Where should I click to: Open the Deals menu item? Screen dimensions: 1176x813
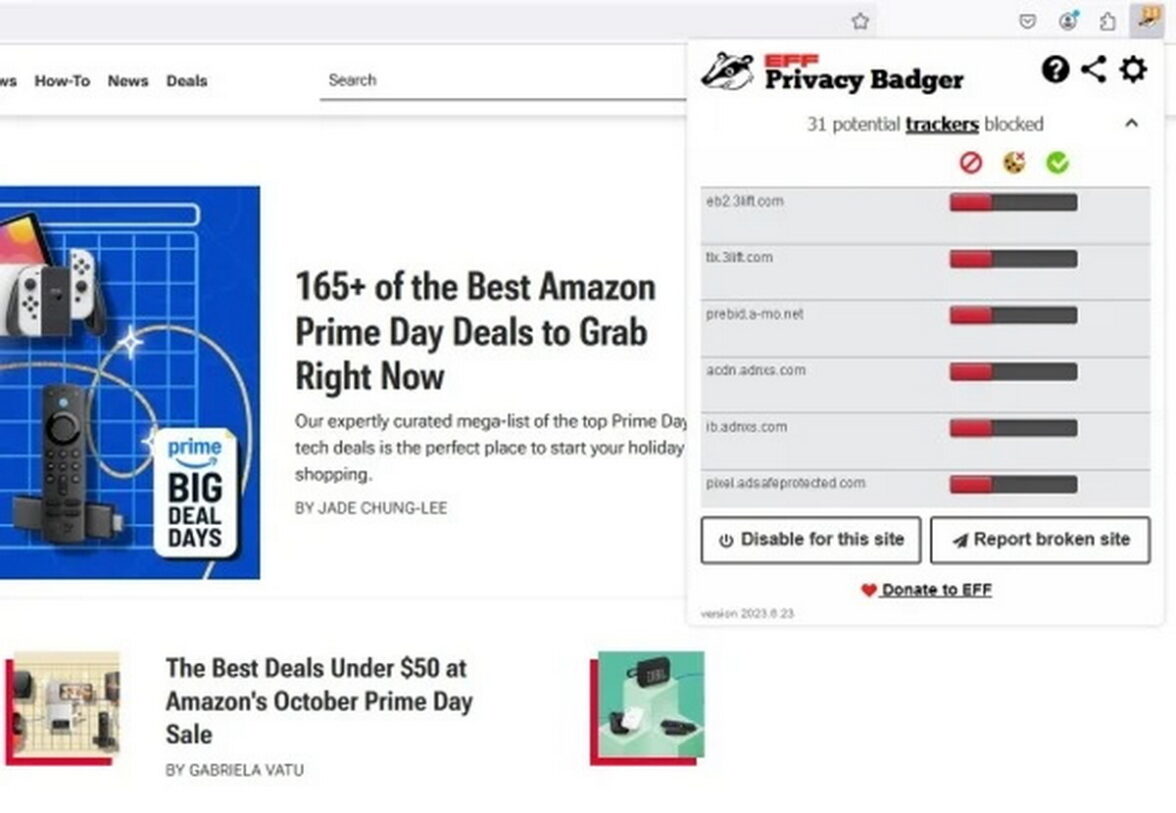[187, 81]
